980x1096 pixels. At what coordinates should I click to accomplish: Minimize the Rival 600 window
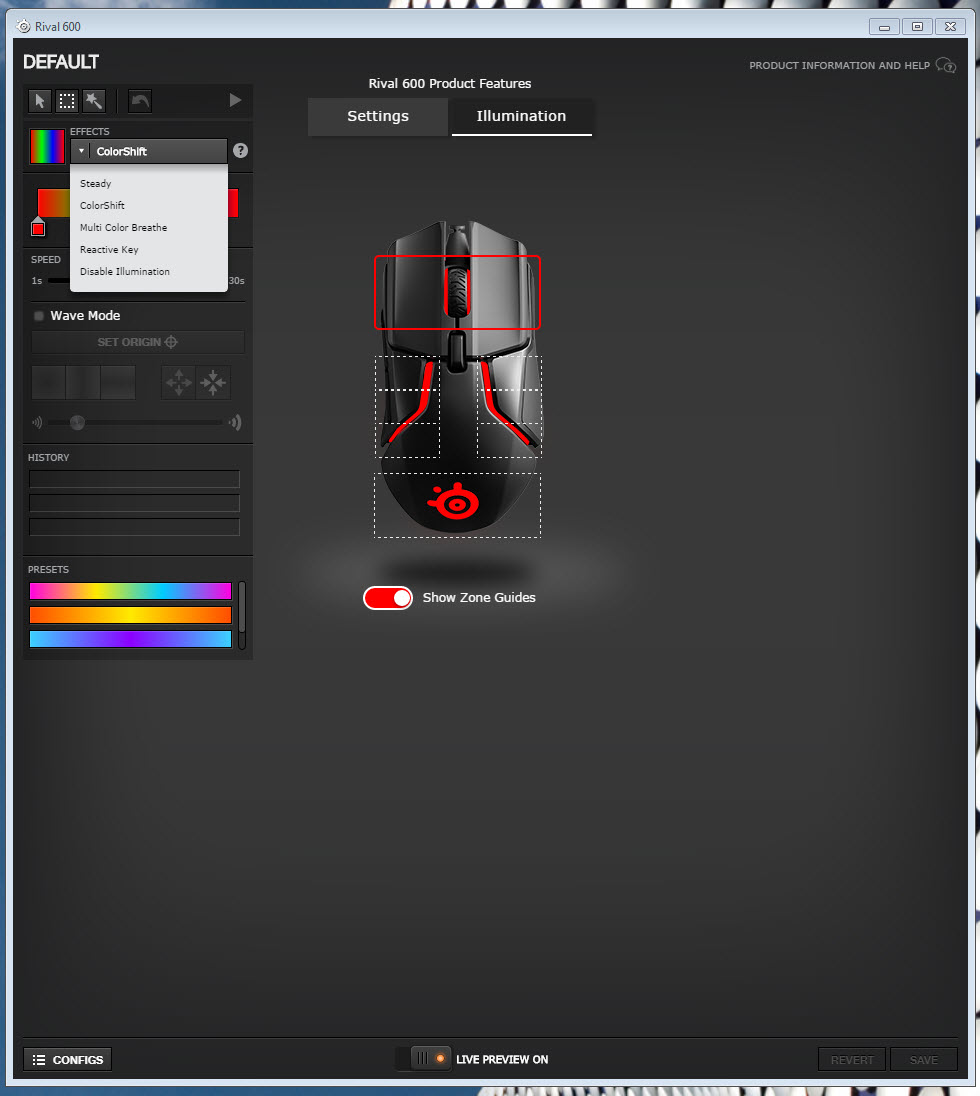tap(884, 27)
